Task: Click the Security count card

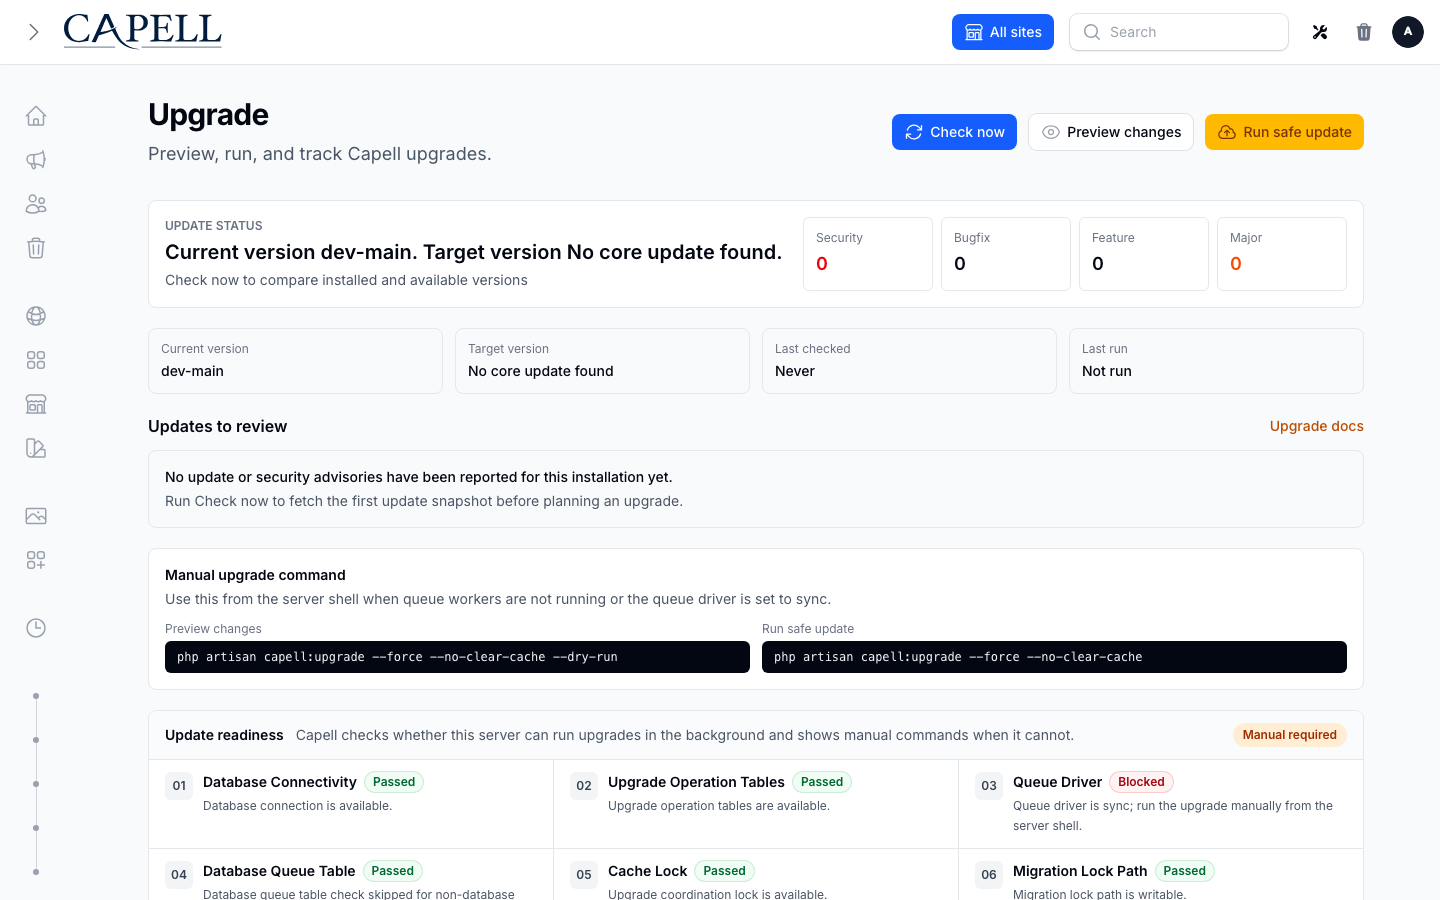Action: tap(868, 254)
